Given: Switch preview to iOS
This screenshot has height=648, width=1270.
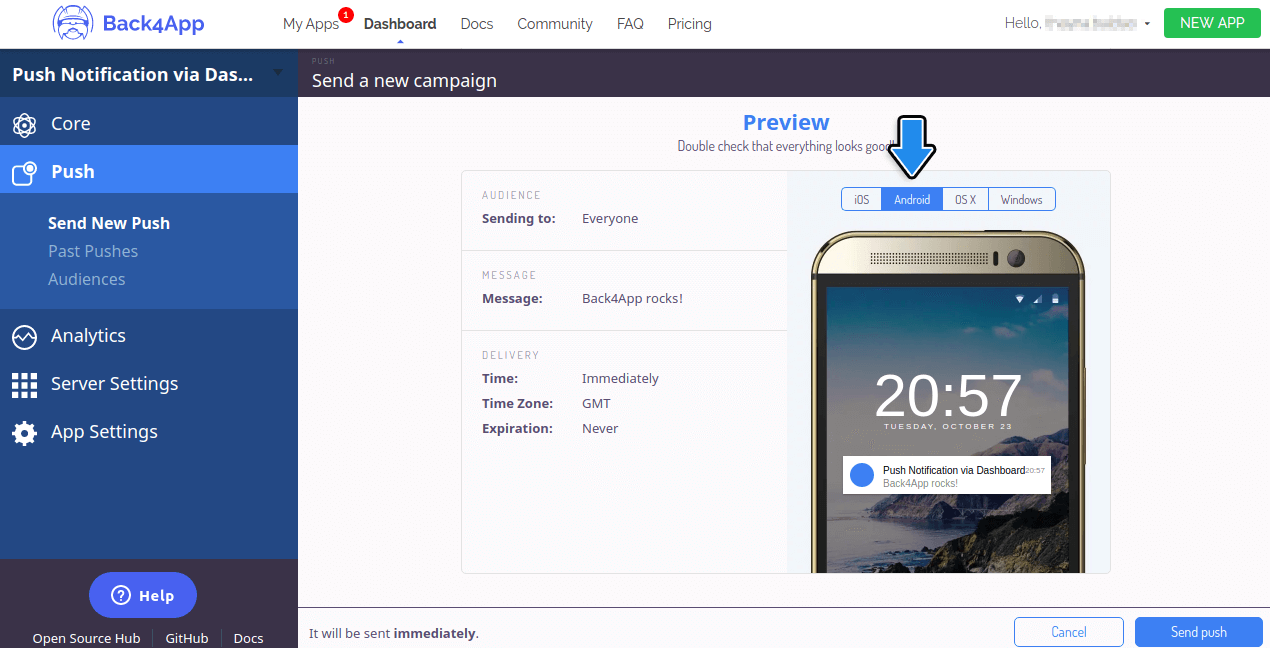Looking at the screenshot, I should (x=861, y=200).
